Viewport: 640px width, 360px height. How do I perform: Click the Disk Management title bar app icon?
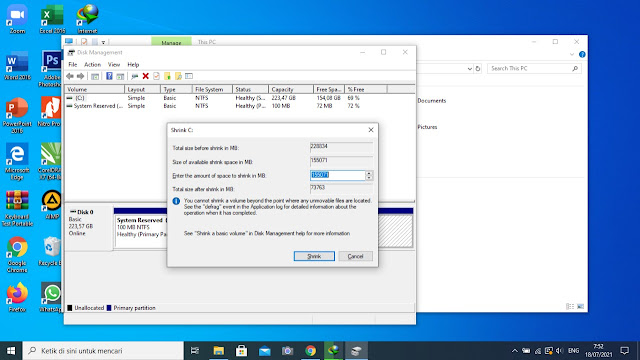(x=71, y=52)
